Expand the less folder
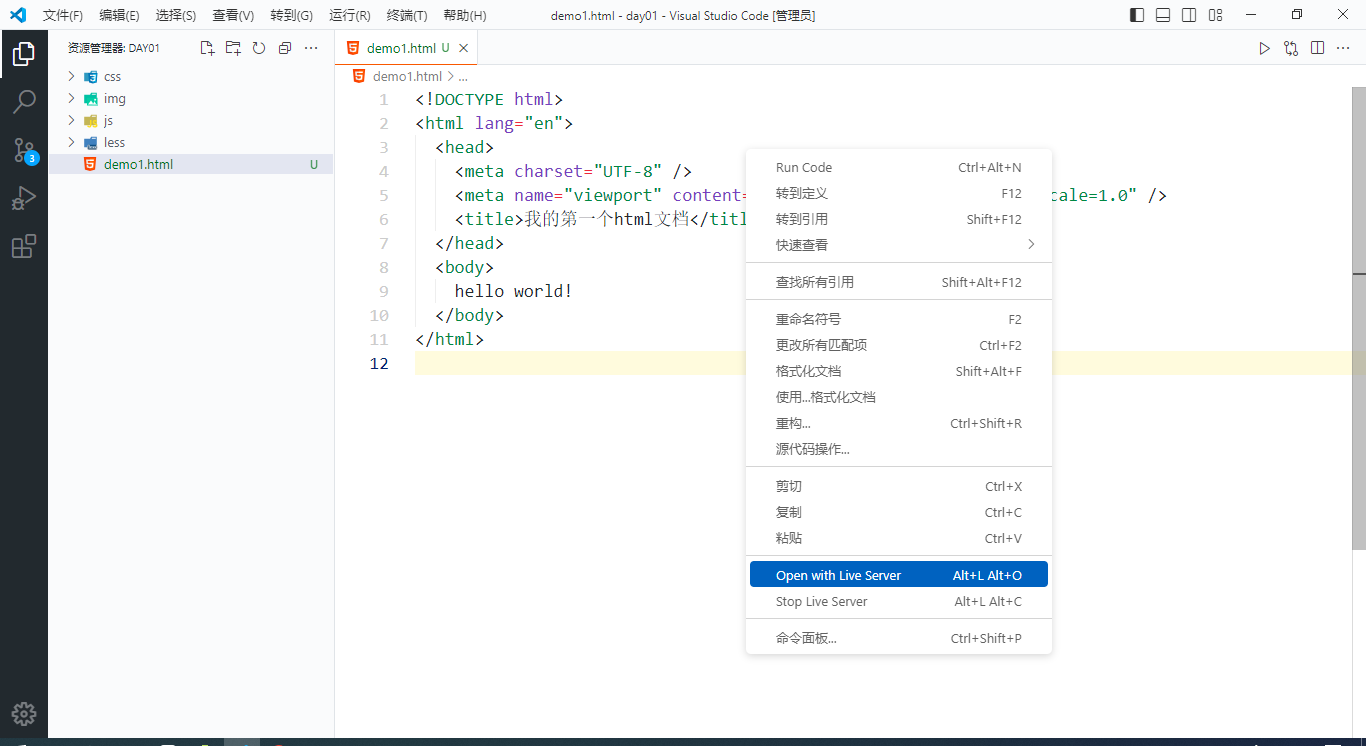Image resolution: width=1366 pixels, height=746 pixels. tap(190, 142)
